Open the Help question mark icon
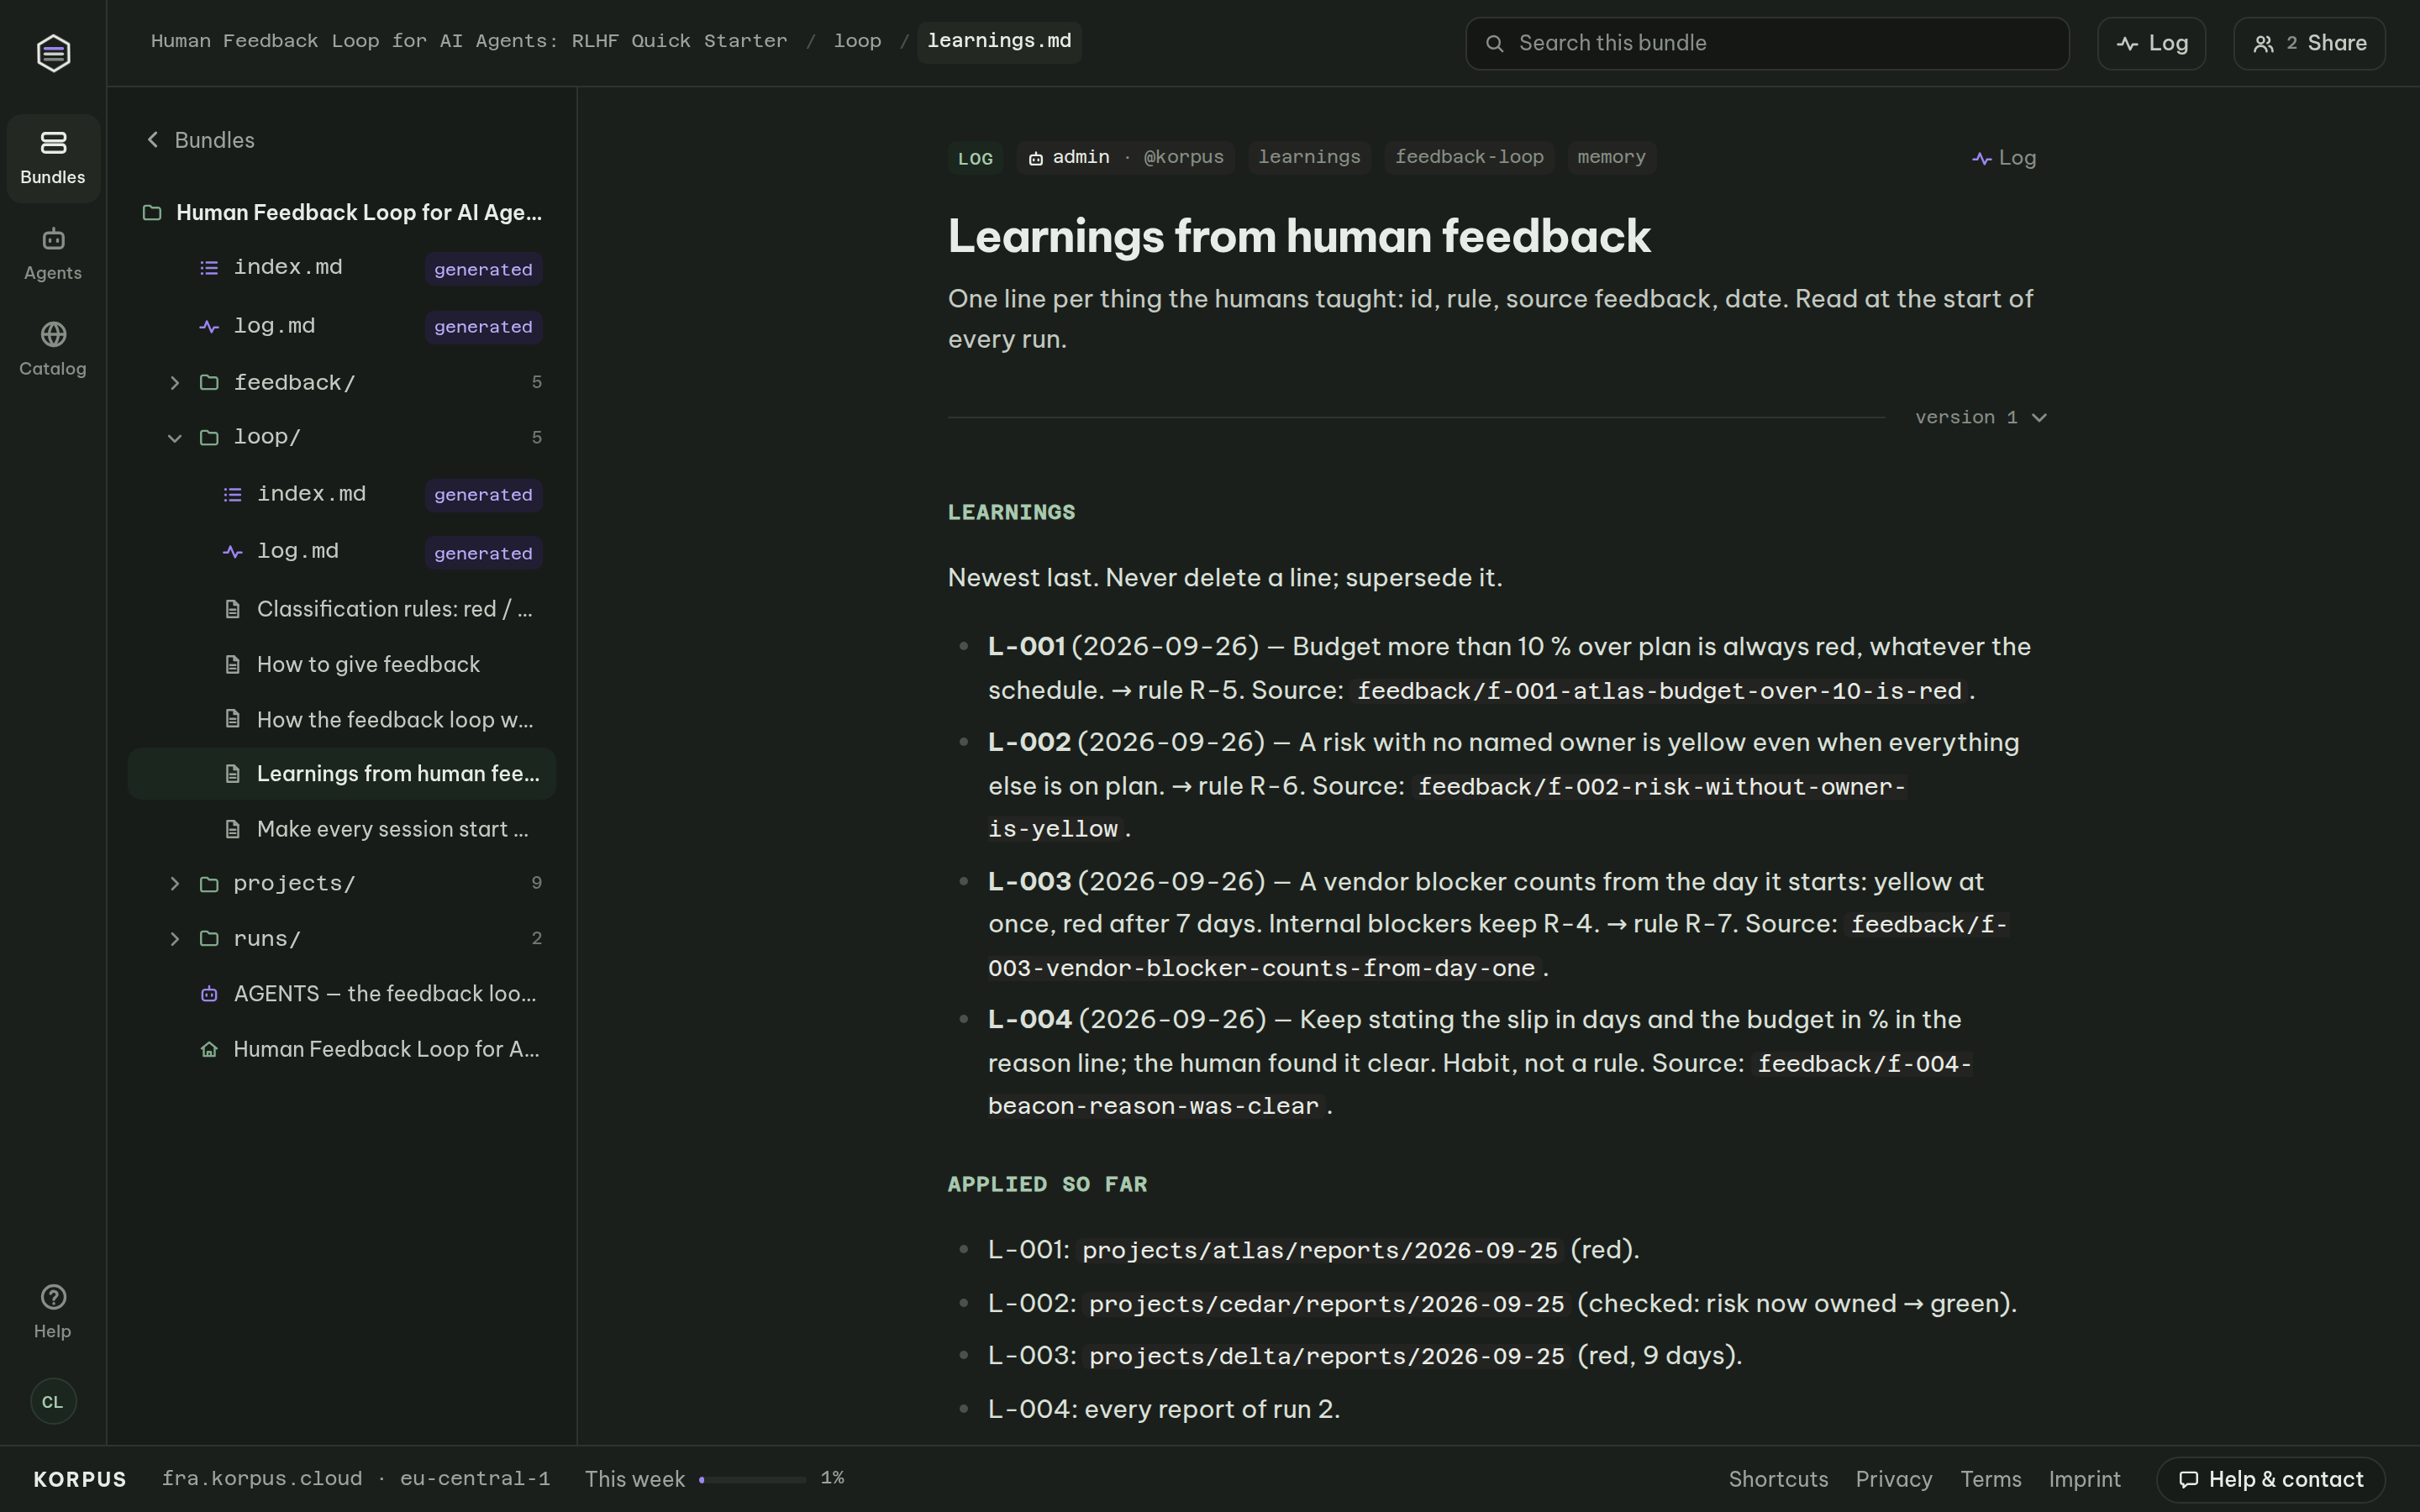2420x1512 pixels. coord(53,1297)
